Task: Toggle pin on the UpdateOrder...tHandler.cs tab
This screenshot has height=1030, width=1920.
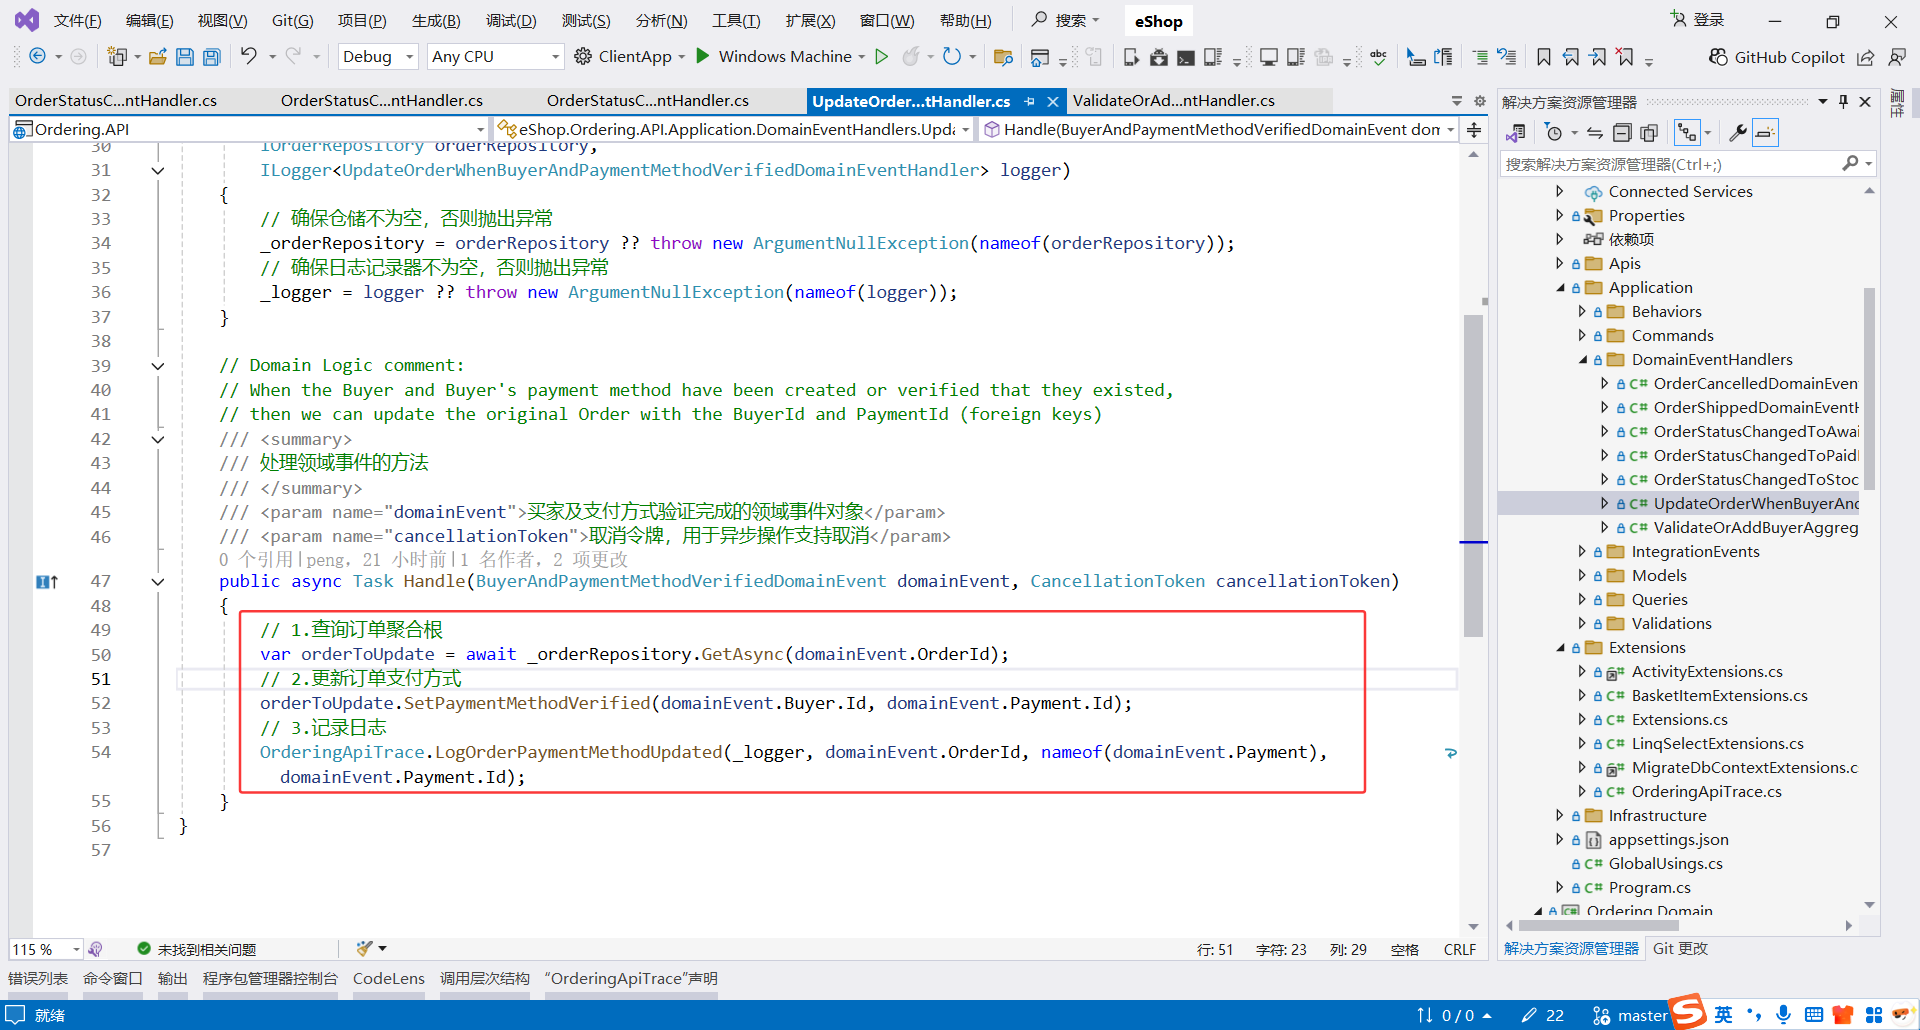Action: pos(1029,101)
